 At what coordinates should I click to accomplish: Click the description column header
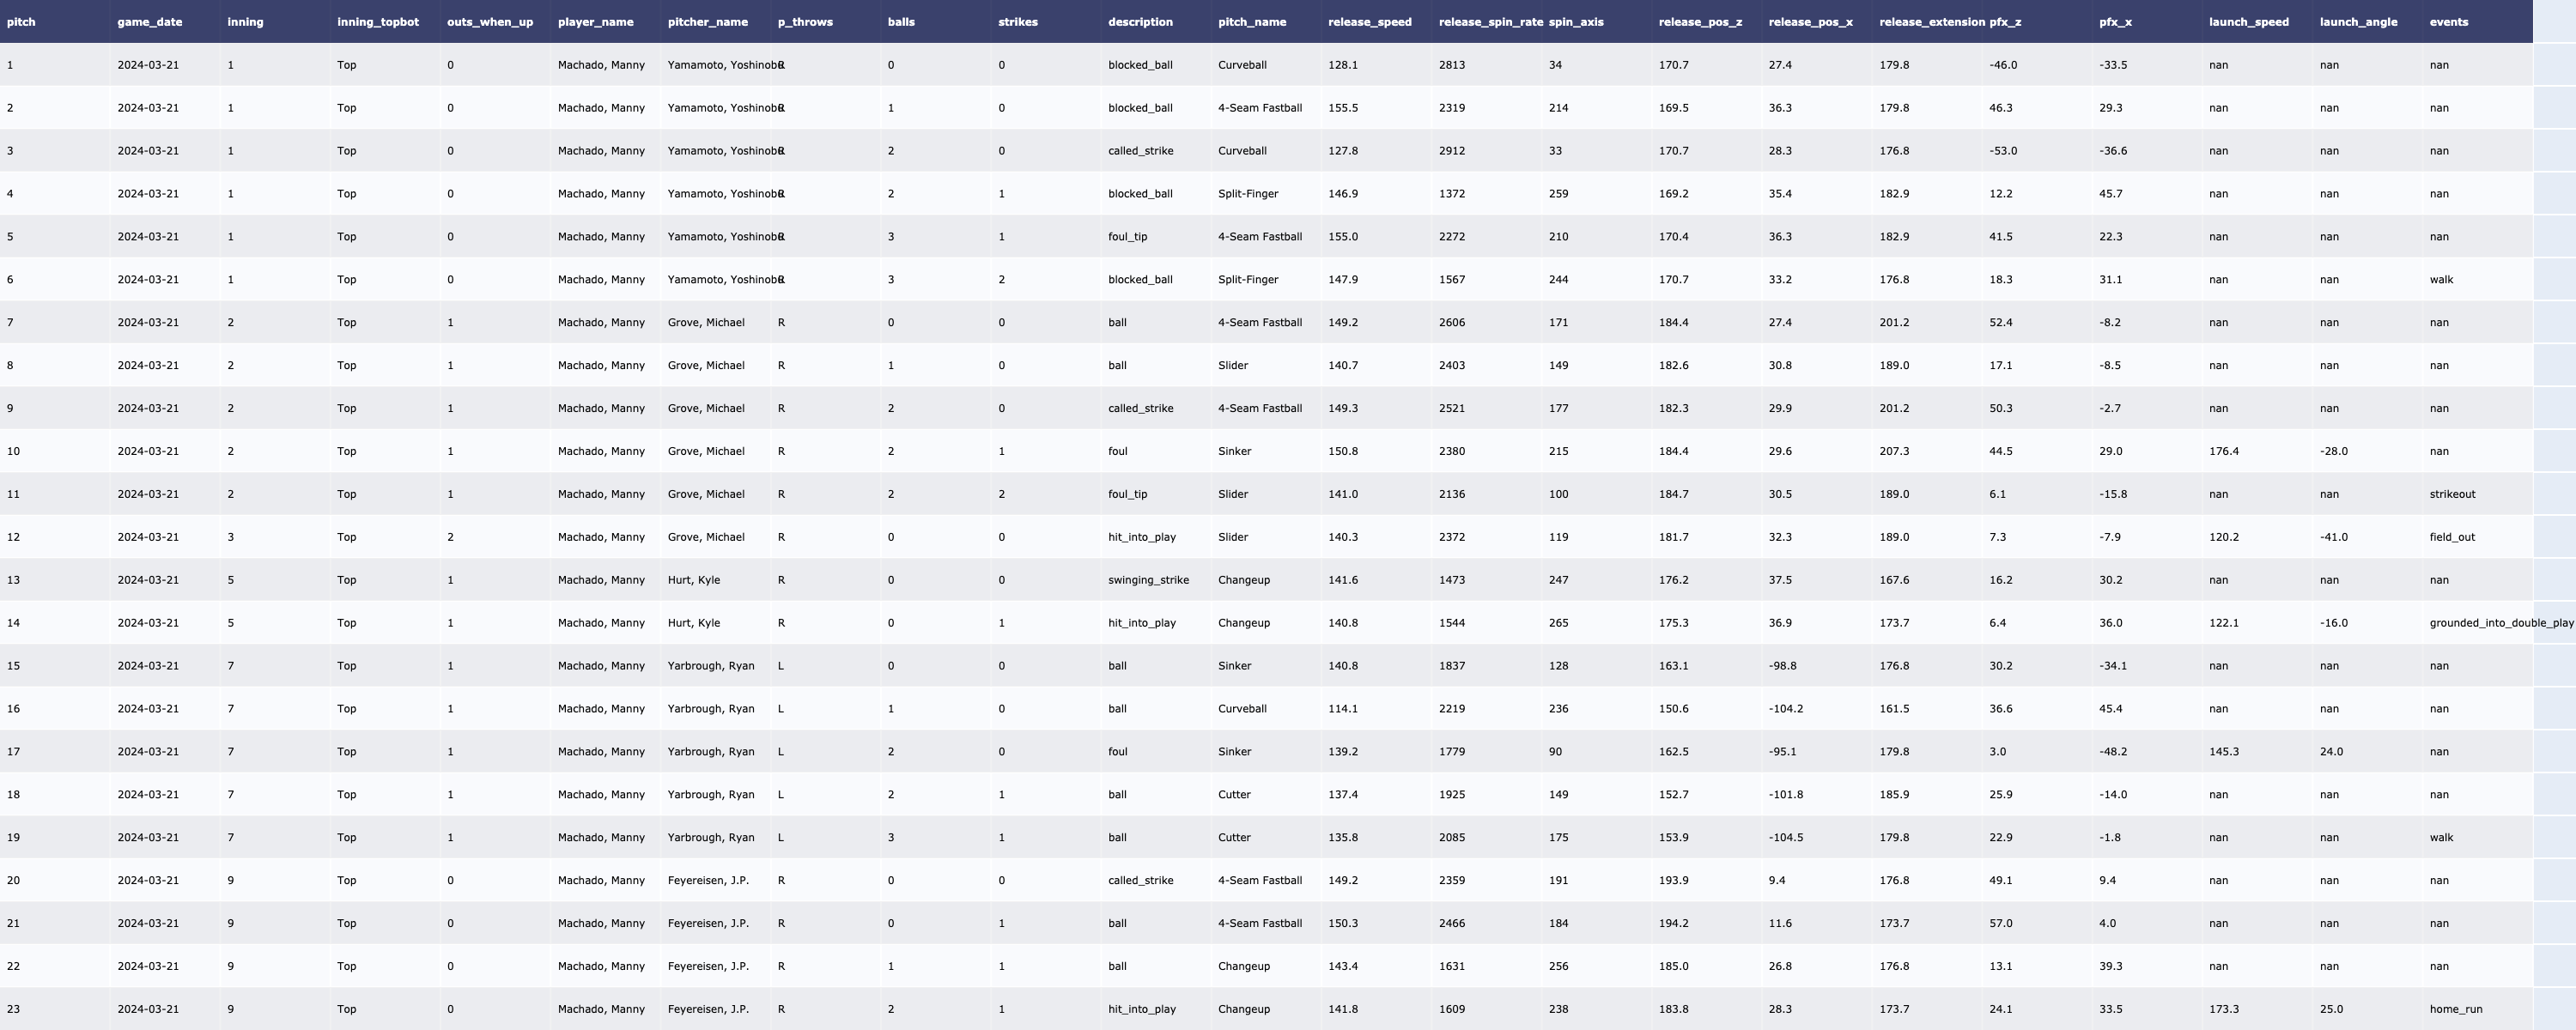click(1140, 22)
